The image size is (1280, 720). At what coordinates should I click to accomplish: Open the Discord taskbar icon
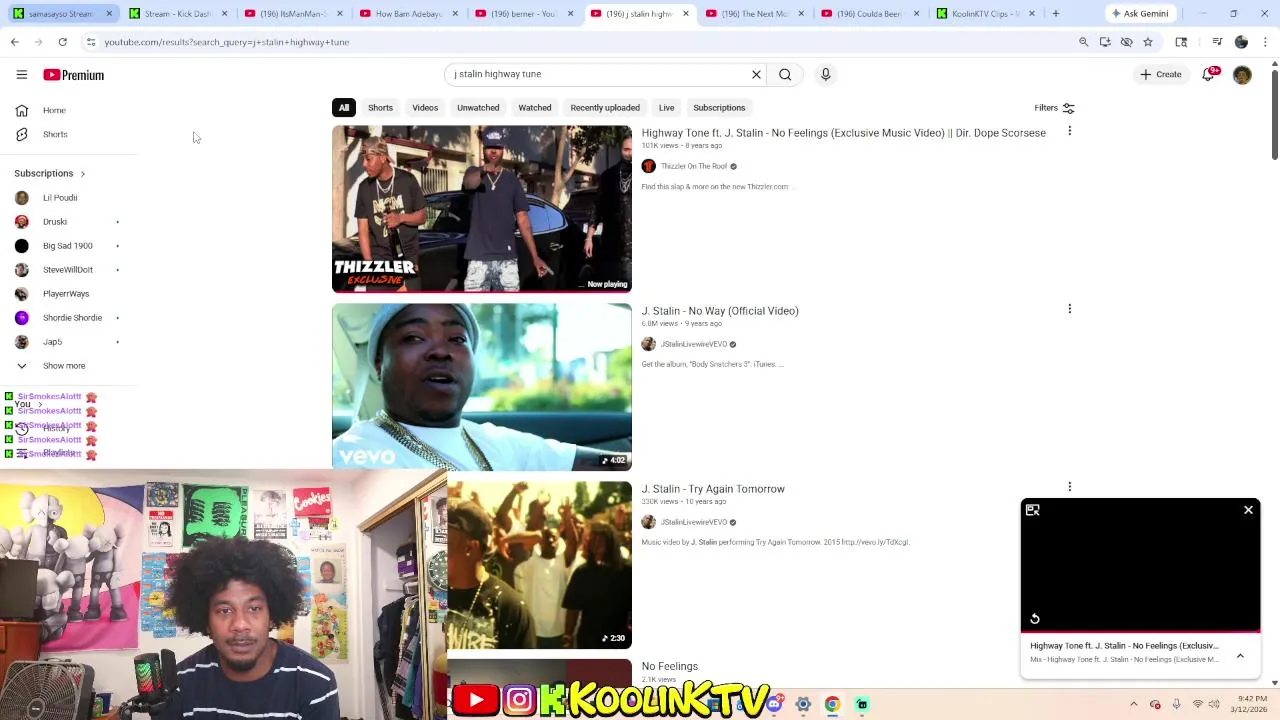774,704
